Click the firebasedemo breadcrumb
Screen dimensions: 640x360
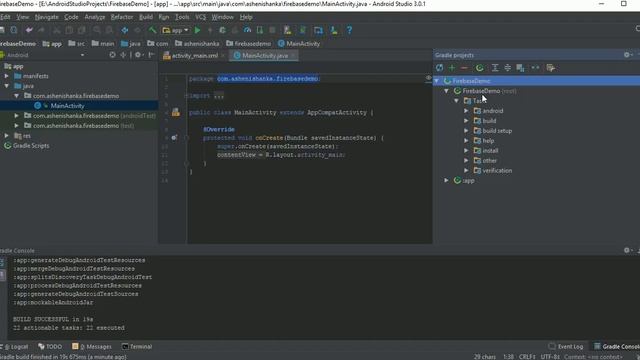tap(248, 44)
